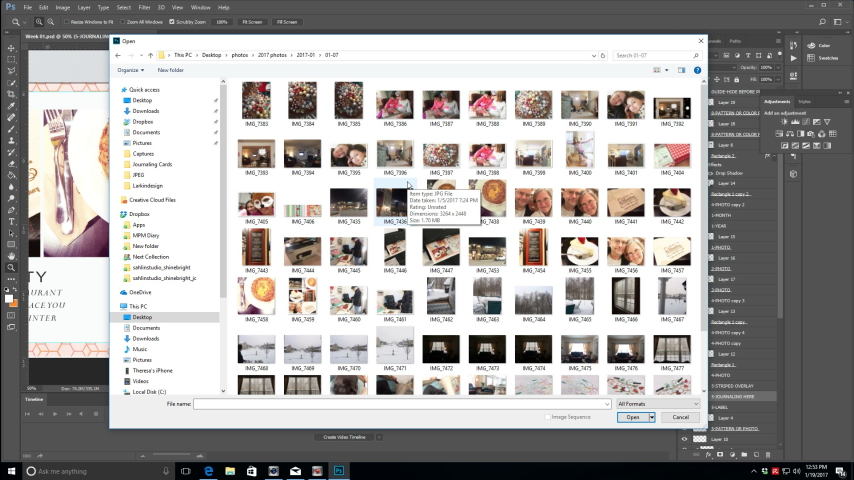
Task: Open the view options dropdown arrow
Action: pos(667,70)
